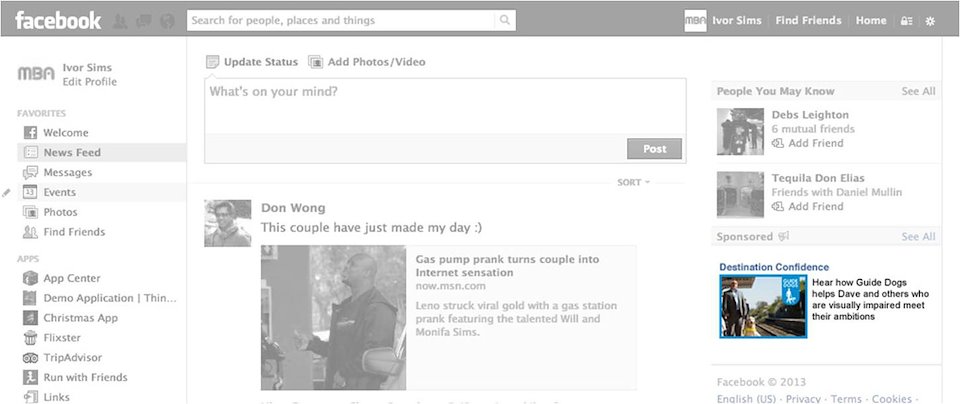The image size is (960, 404).
Task: Click the Flixster app icon
Action: [x=30, y=338]
